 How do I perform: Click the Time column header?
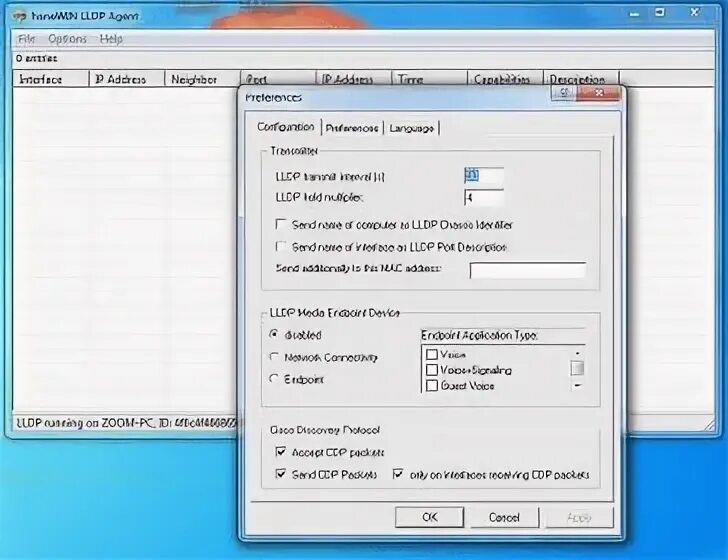click(429, 78)
